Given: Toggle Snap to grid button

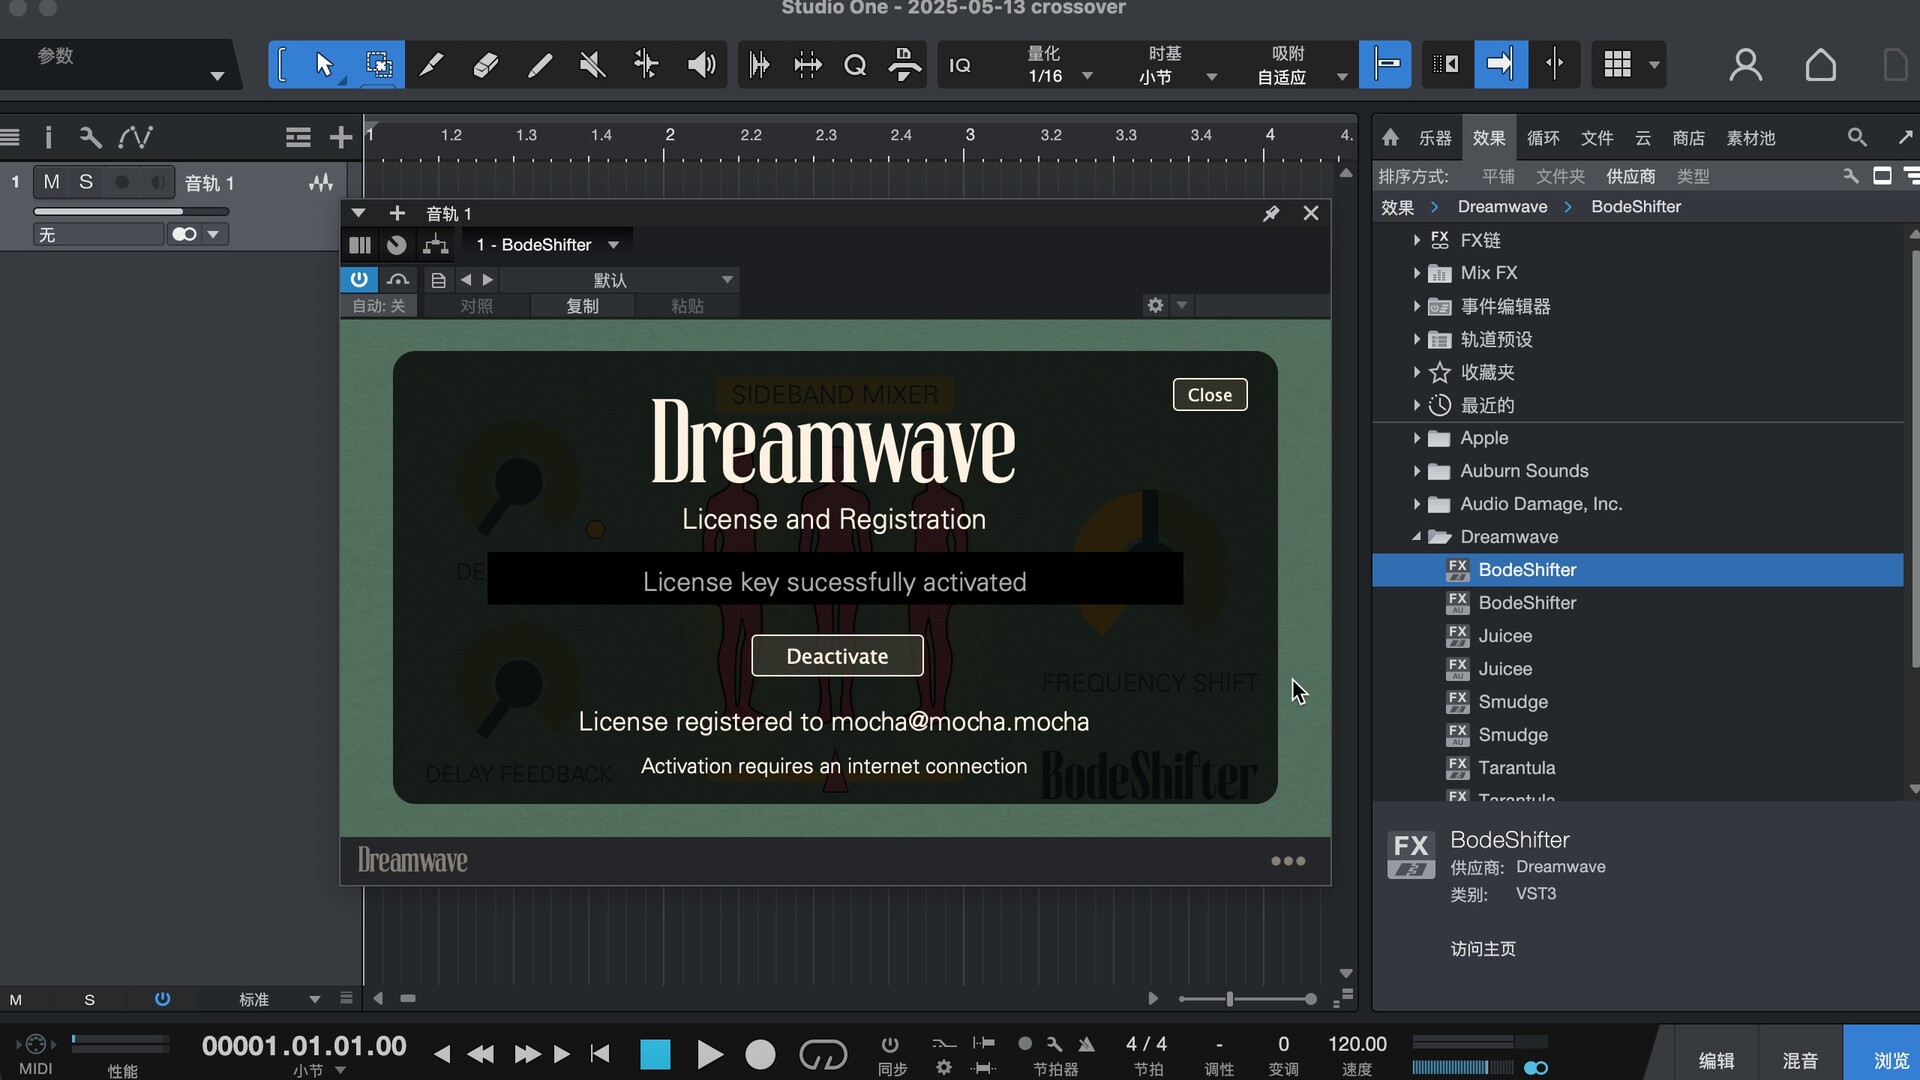Looking at the screenshot, I should 1385,65.
